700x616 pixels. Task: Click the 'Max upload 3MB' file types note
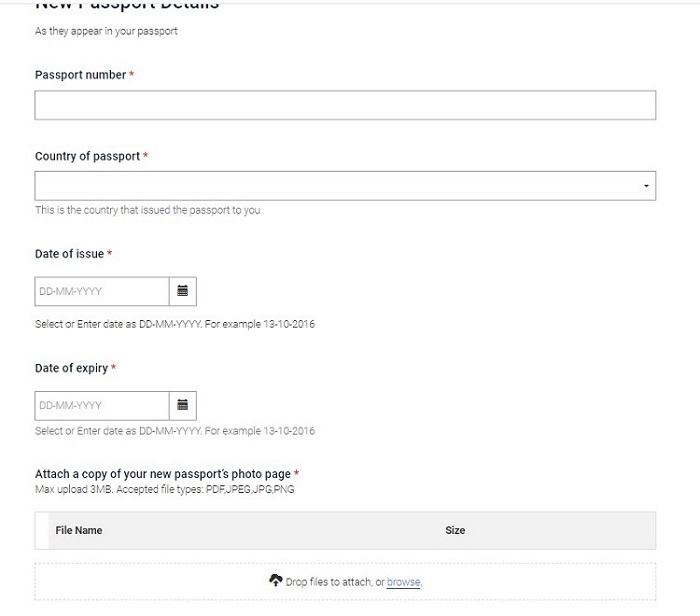pyautogui.click(x=165, y=489)
